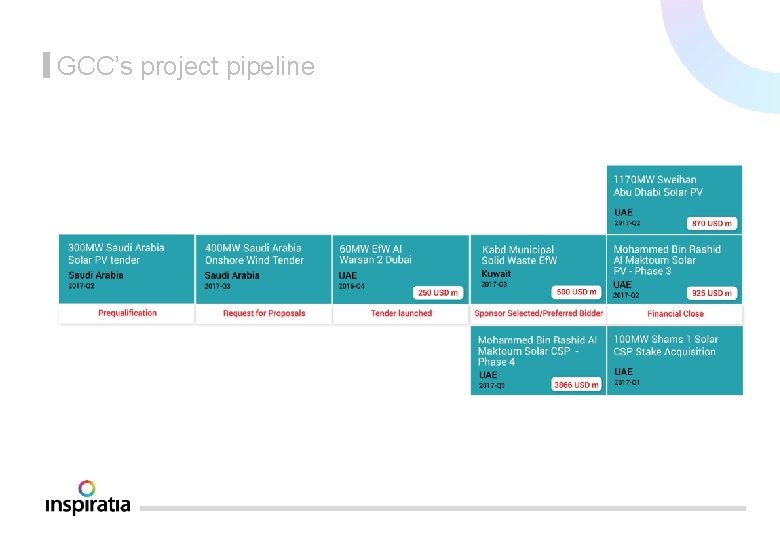Screen dimensions: 780x540
Task: Click the 2017-Q1 date on Shams 1 card
Action: click(x=627, y=382)
